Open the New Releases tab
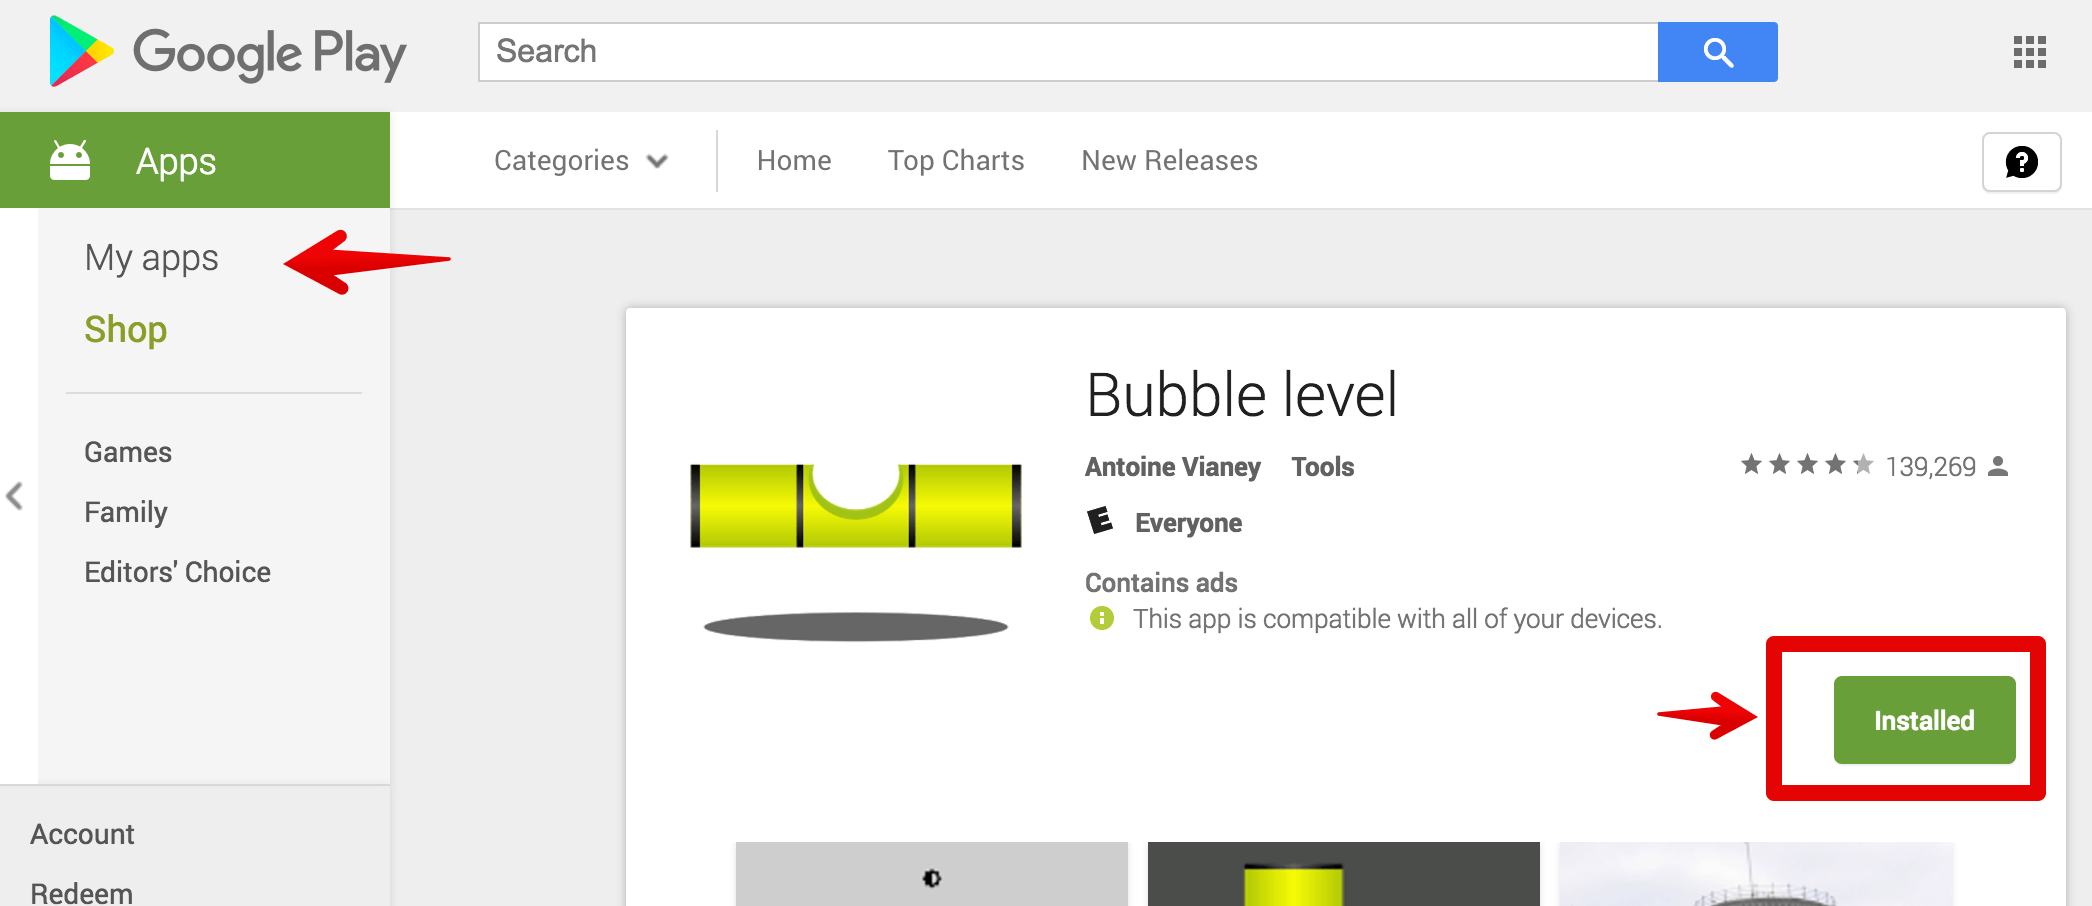 tap(1170, 161)
